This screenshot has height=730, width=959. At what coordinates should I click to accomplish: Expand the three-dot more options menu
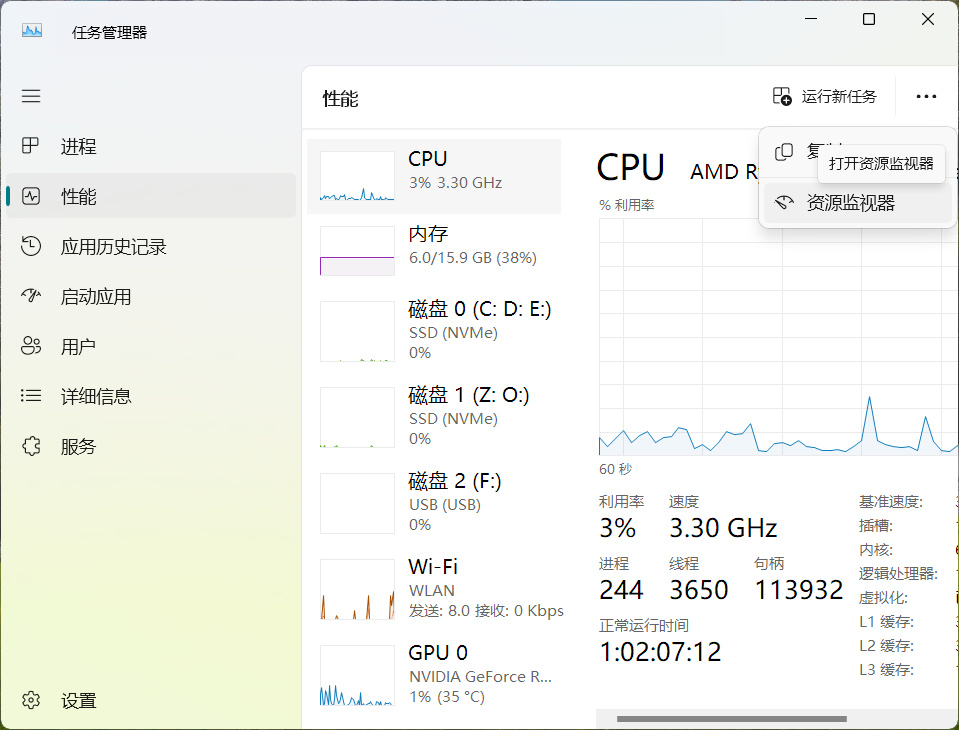point(926,96)
